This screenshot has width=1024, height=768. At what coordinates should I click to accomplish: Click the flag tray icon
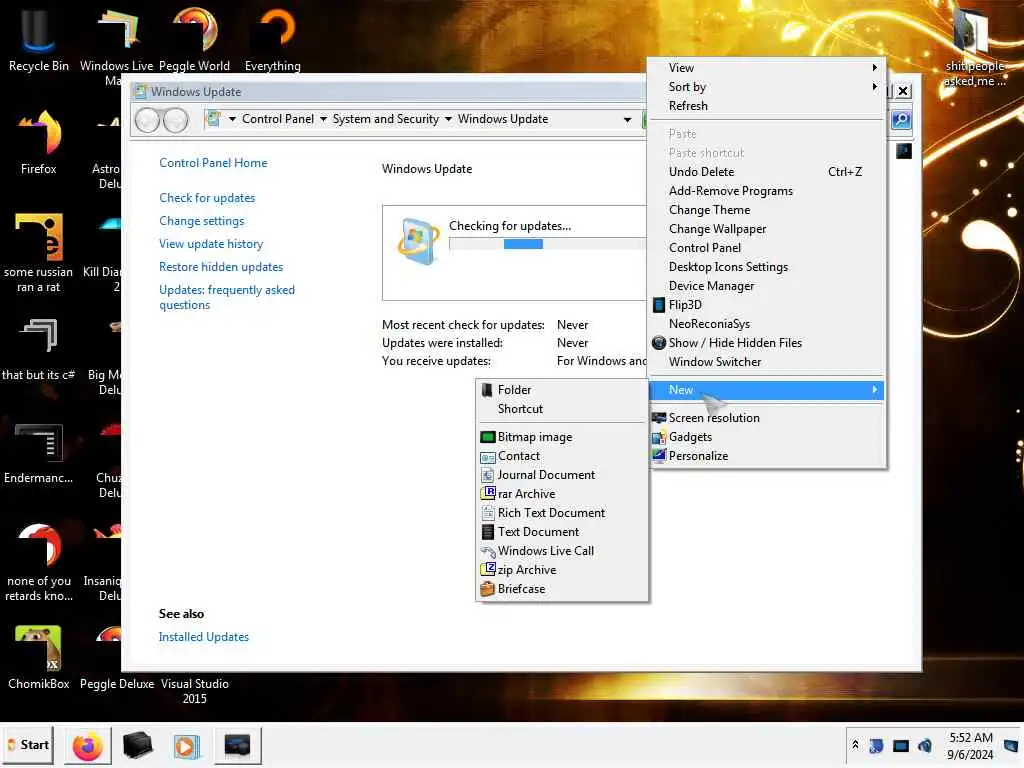tap(876, 745)
